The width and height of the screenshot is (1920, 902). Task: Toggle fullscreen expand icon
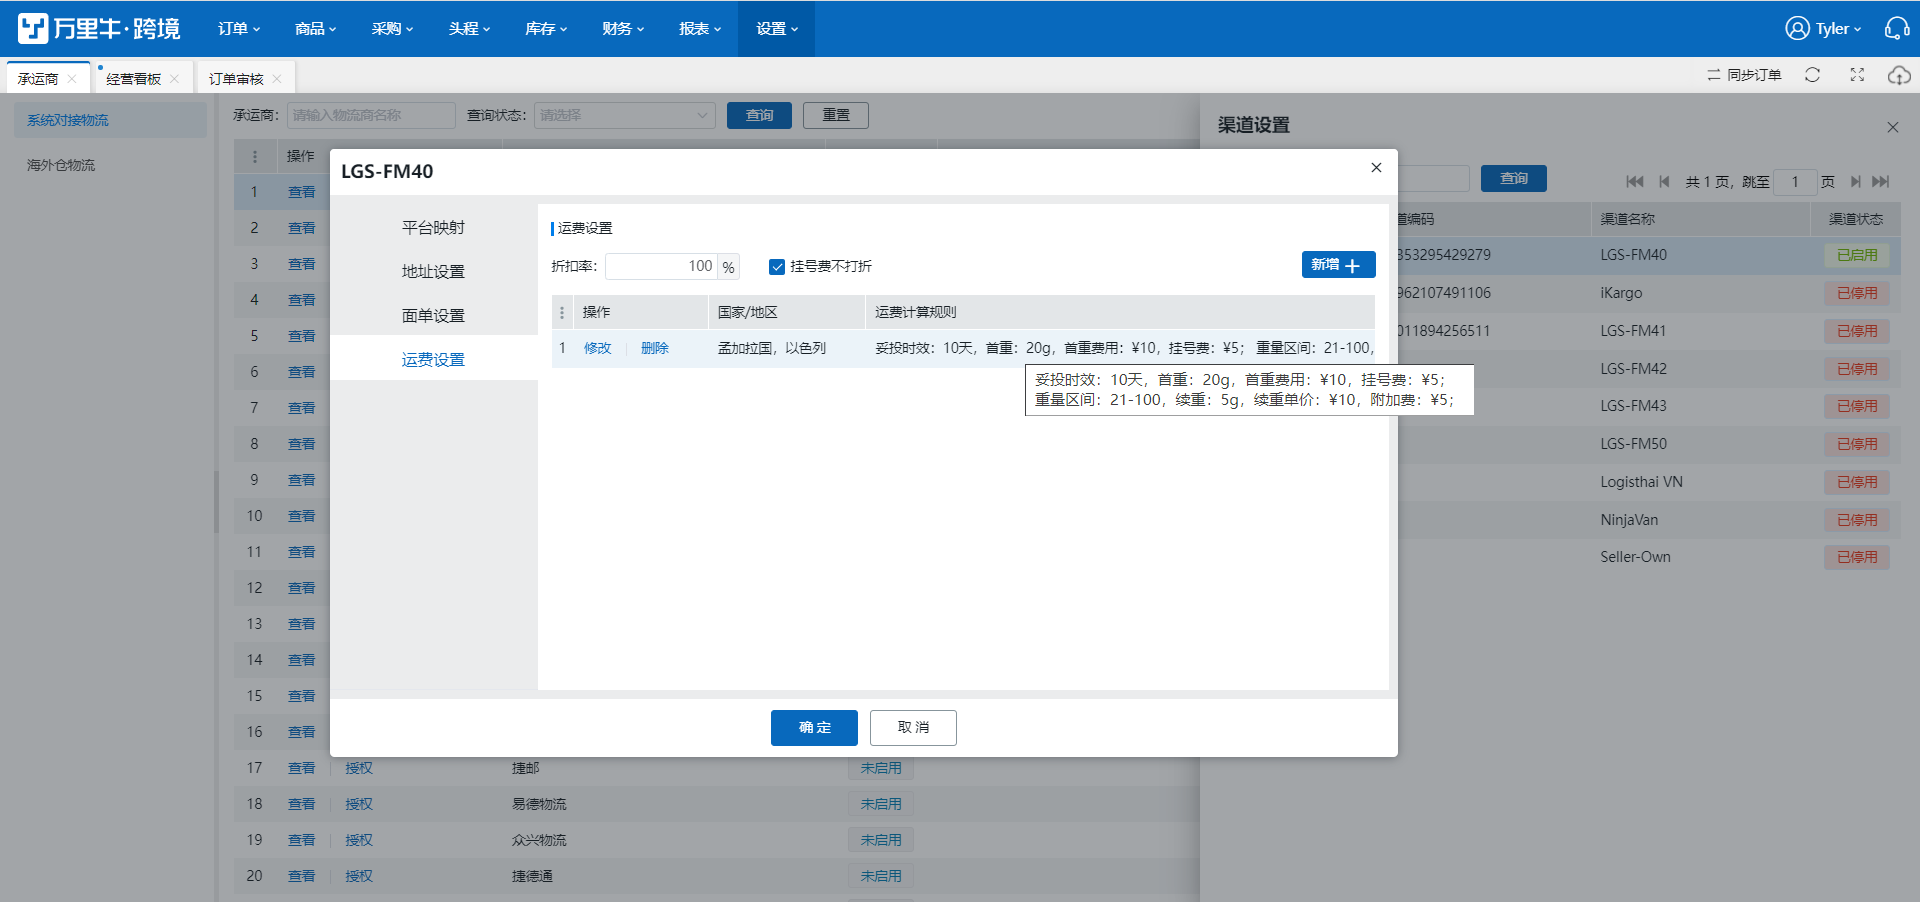[x=1857, y=75]
